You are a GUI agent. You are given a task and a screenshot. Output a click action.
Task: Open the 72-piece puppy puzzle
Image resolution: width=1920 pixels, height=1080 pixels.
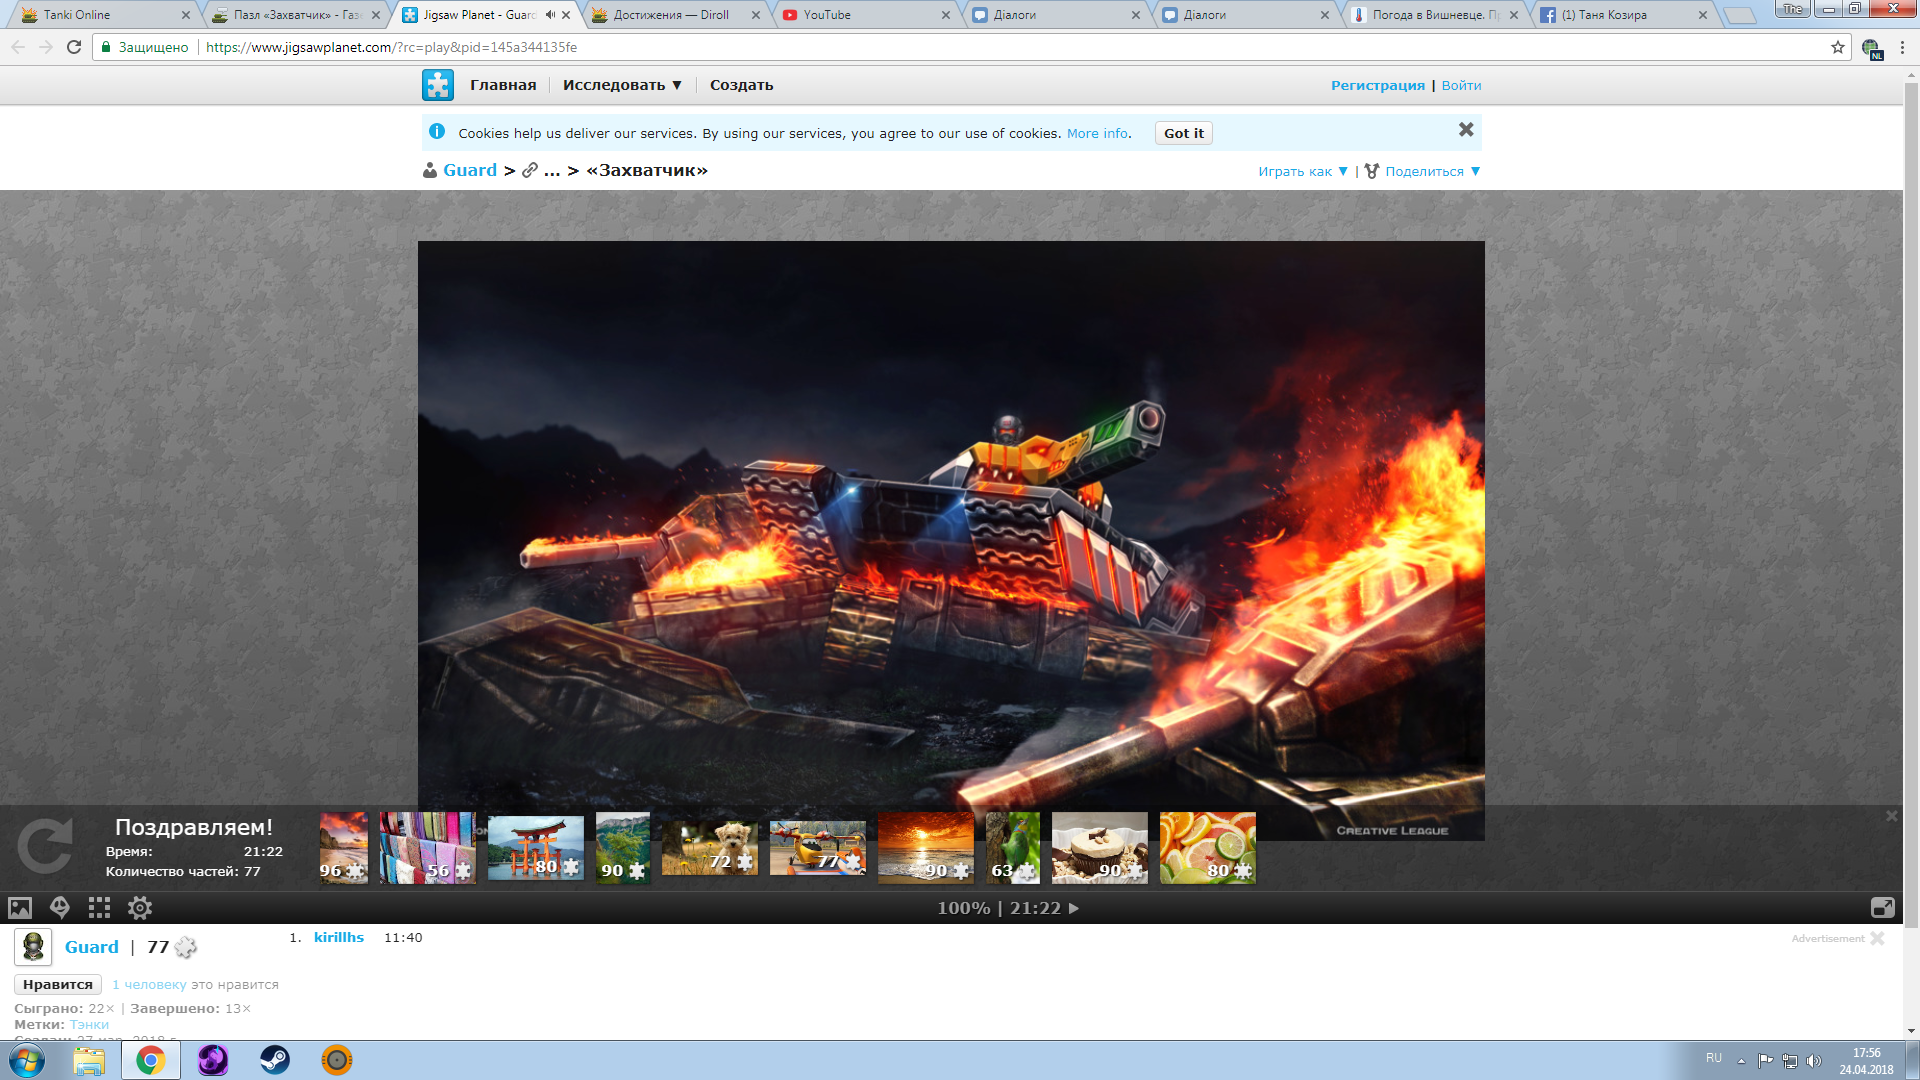pyautogui.click(x=709, y=848)
